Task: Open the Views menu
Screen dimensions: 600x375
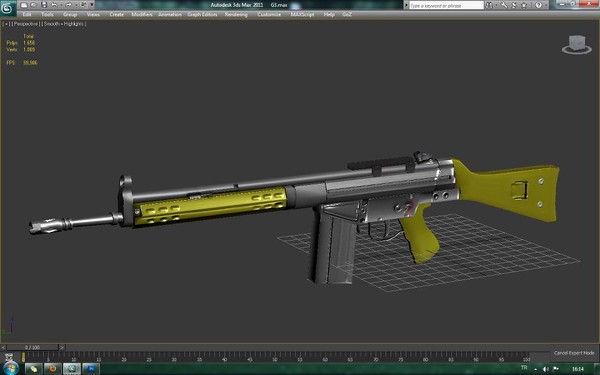Action: (93, 15)
